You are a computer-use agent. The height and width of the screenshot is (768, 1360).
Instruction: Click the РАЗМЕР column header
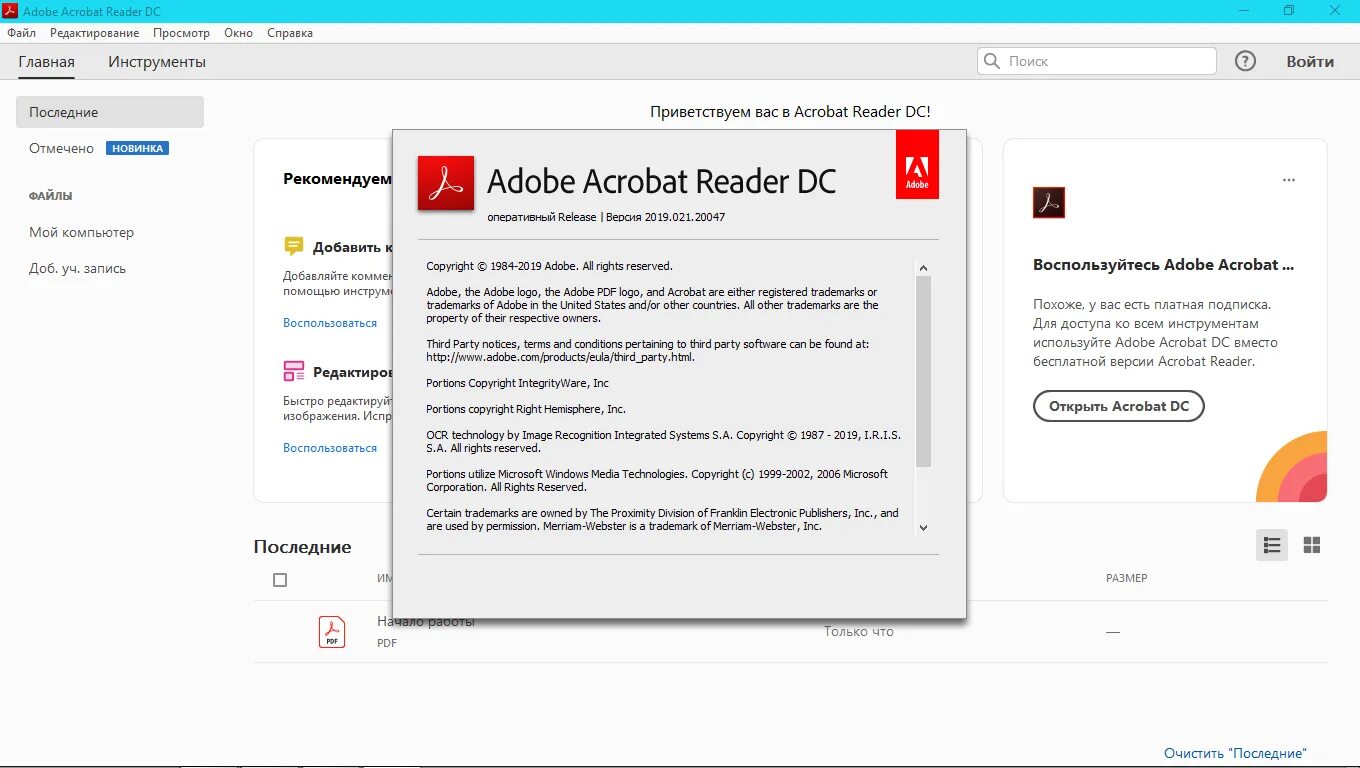[1126, 578]
